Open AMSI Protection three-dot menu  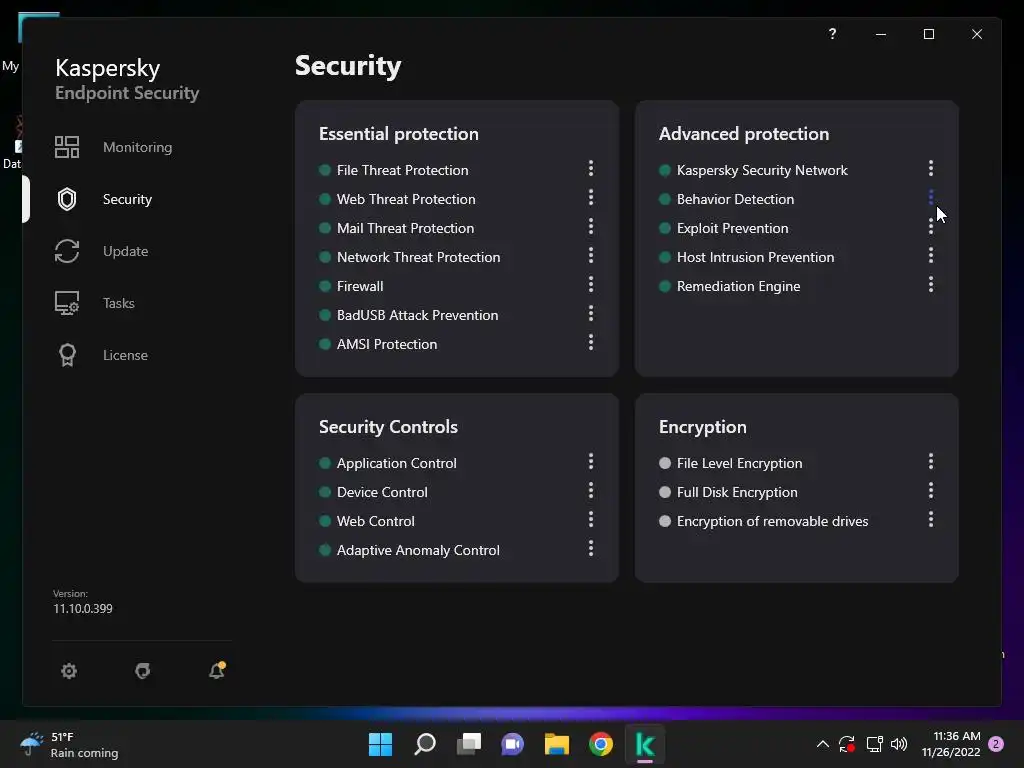[x=591, y=342]
